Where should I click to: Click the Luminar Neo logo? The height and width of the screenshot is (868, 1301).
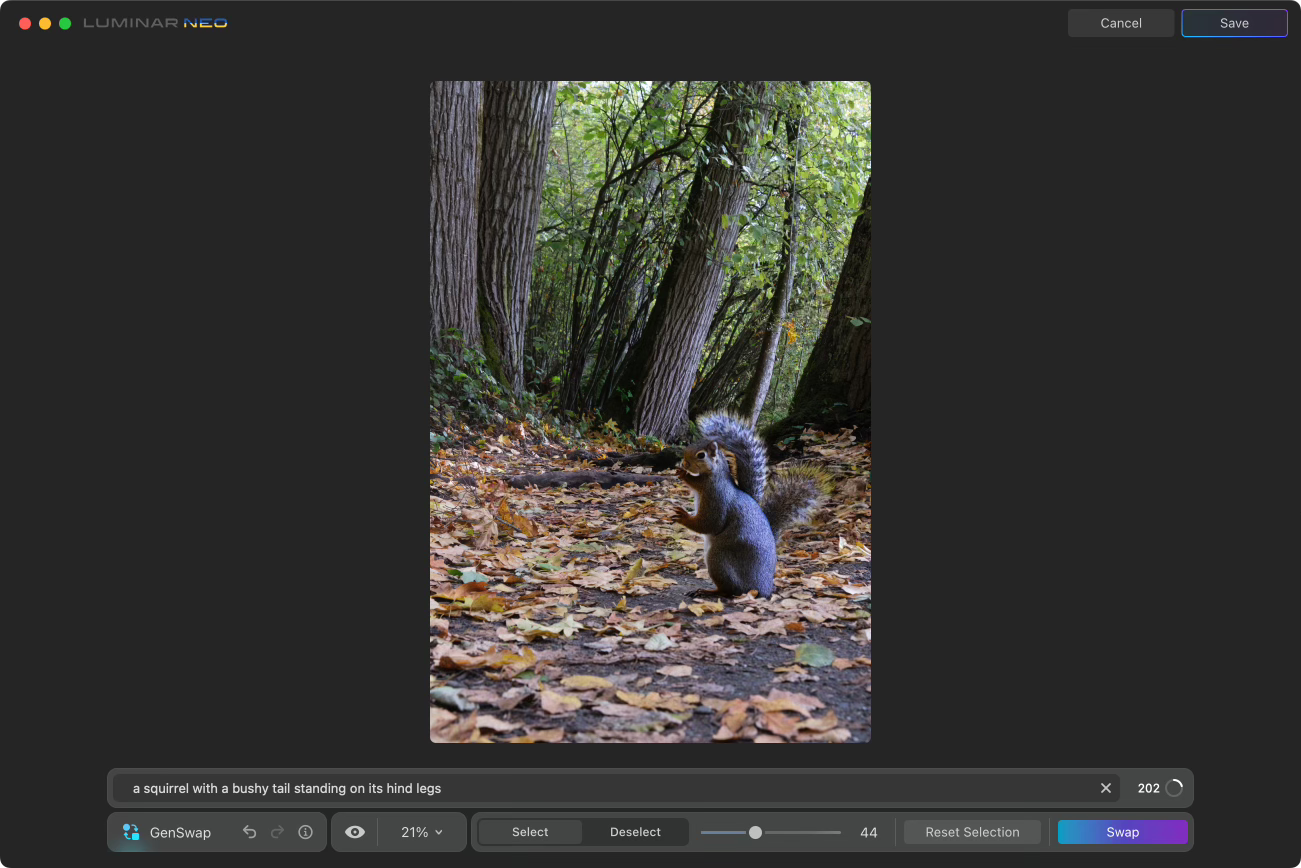click(x=155, y=22)
